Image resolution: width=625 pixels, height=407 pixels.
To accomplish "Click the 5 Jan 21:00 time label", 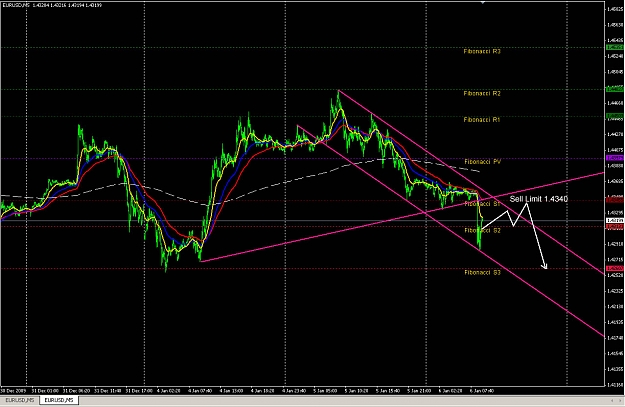I will [419, 391].
